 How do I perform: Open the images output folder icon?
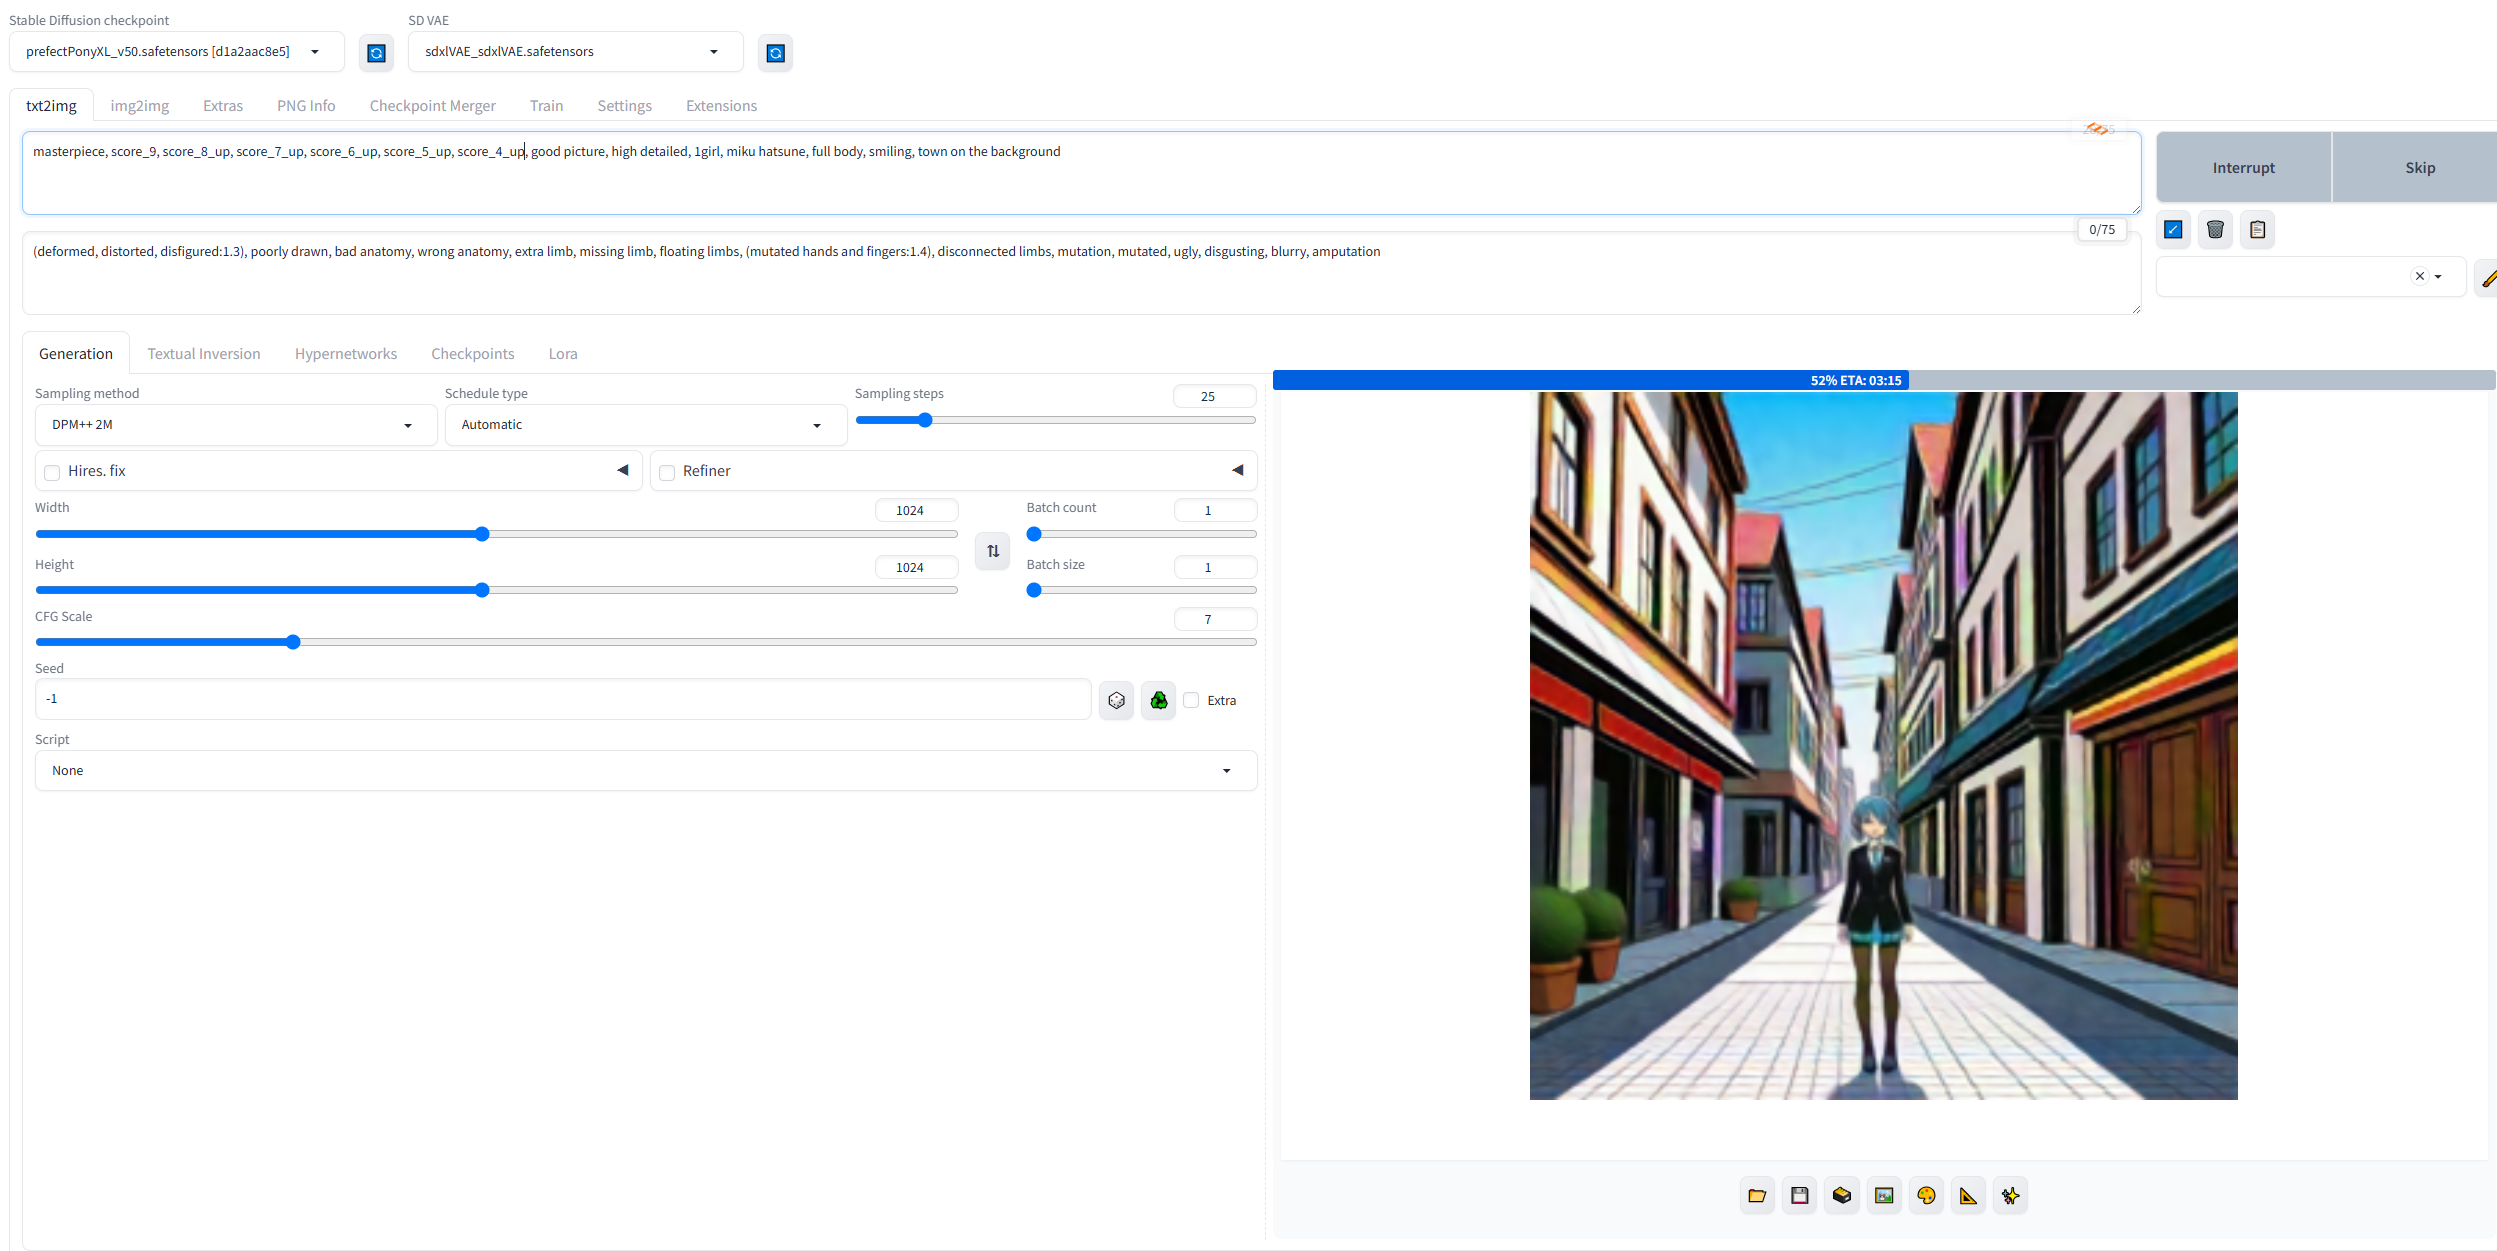click(1757, 1195)
